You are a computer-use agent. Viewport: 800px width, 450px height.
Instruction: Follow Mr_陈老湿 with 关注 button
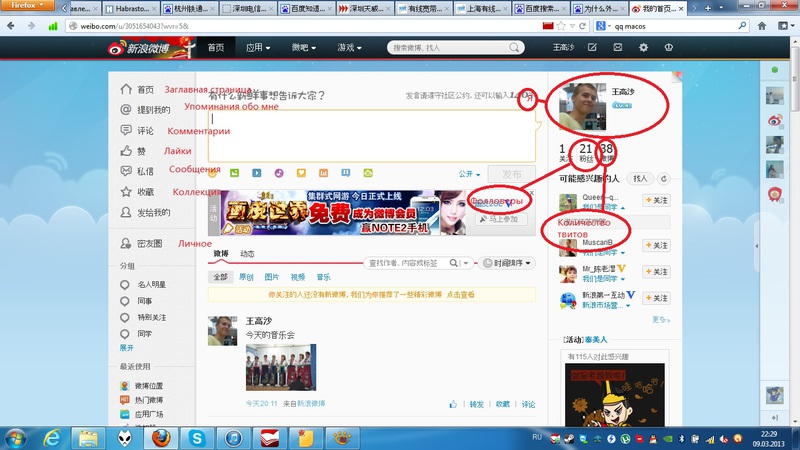[656, 271]
